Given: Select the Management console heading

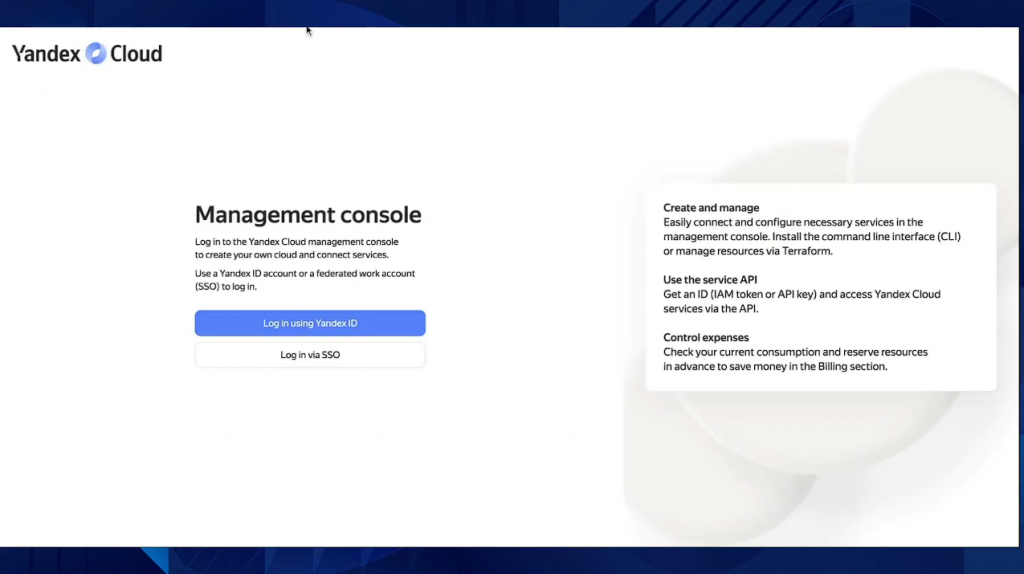Looking at the screenshot, I should (x=308, y=215).
